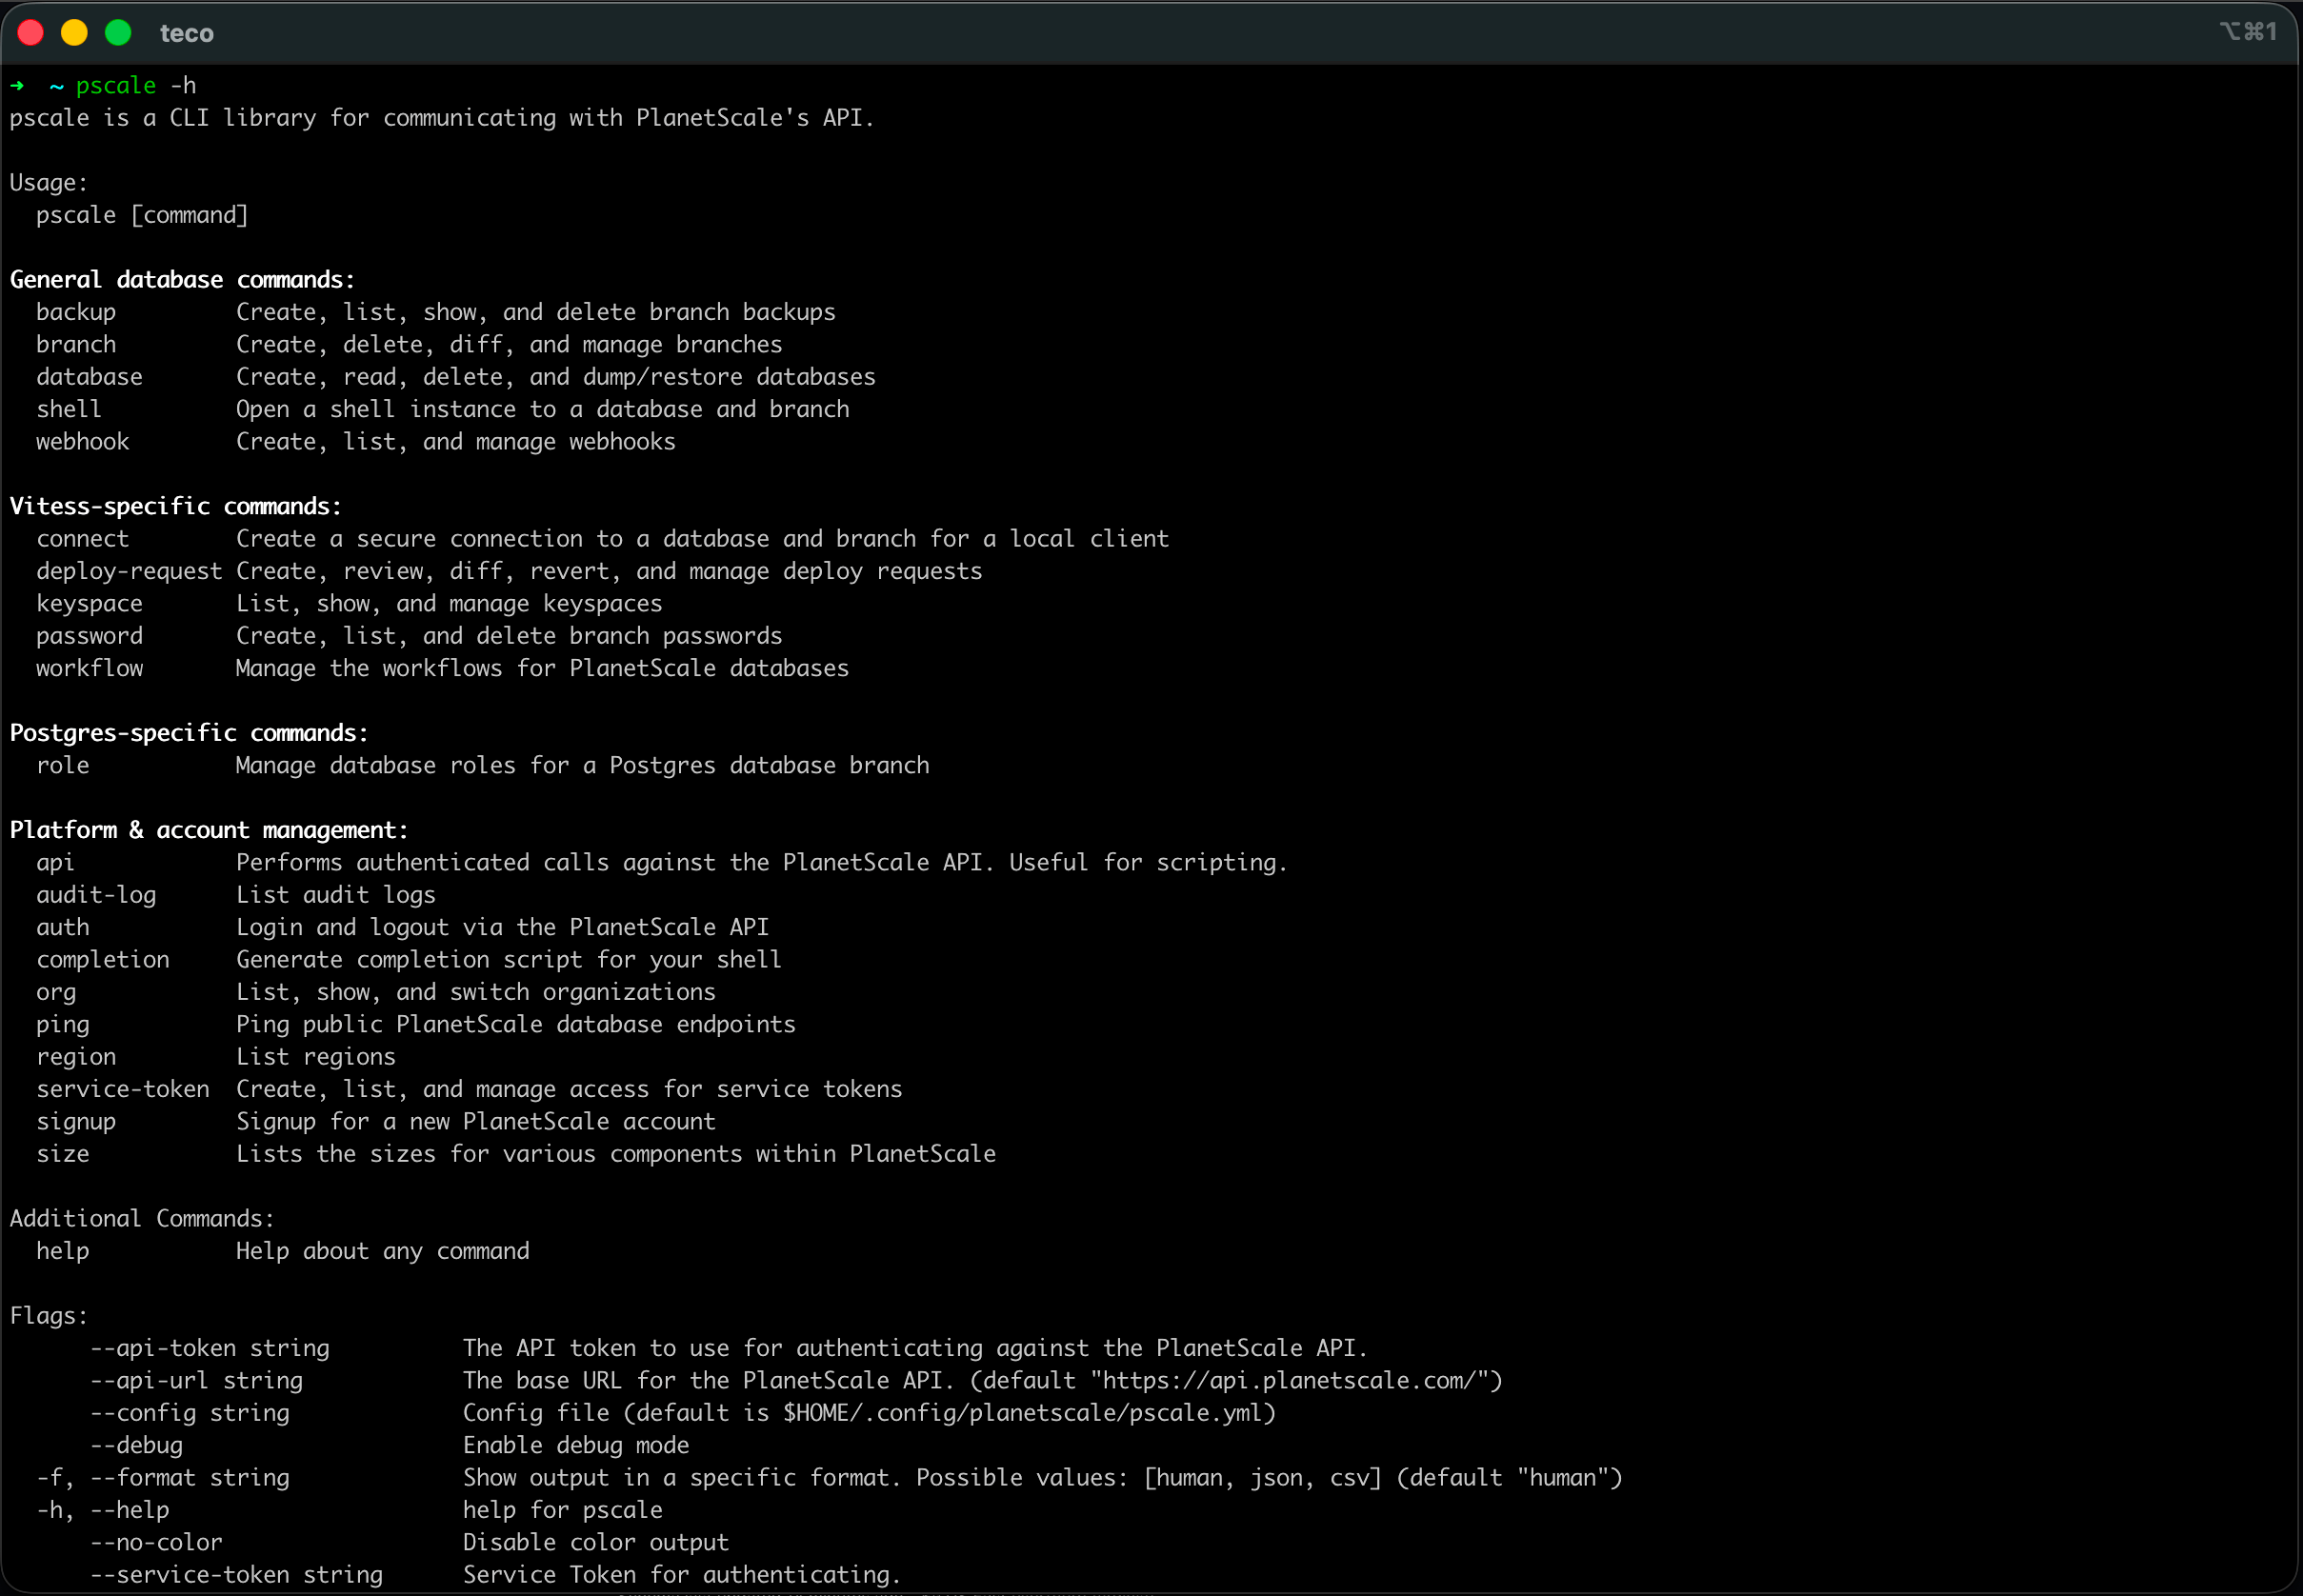Click 'help for pscale' description

point(563,1510)
